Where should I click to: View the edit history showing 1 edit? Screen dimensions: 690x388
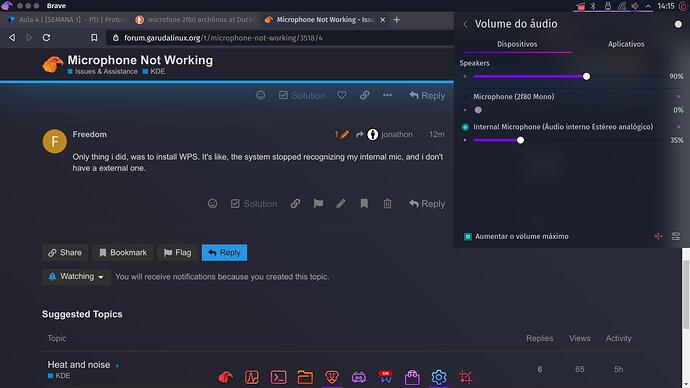click(x=342, y=135)
